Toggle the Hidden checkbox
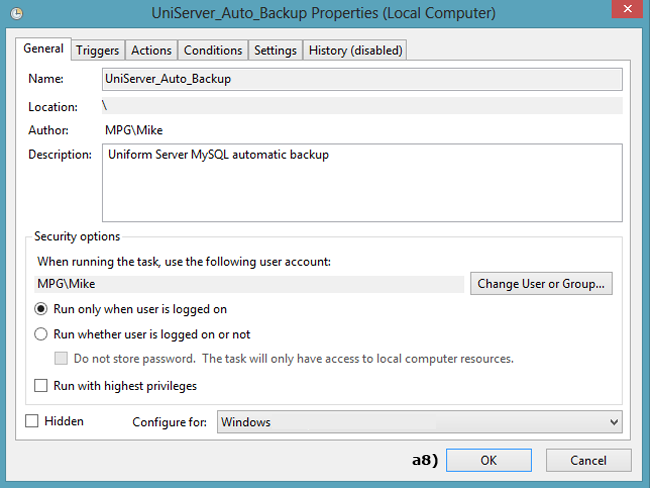 pyautogui.click(x=32, y=422)
